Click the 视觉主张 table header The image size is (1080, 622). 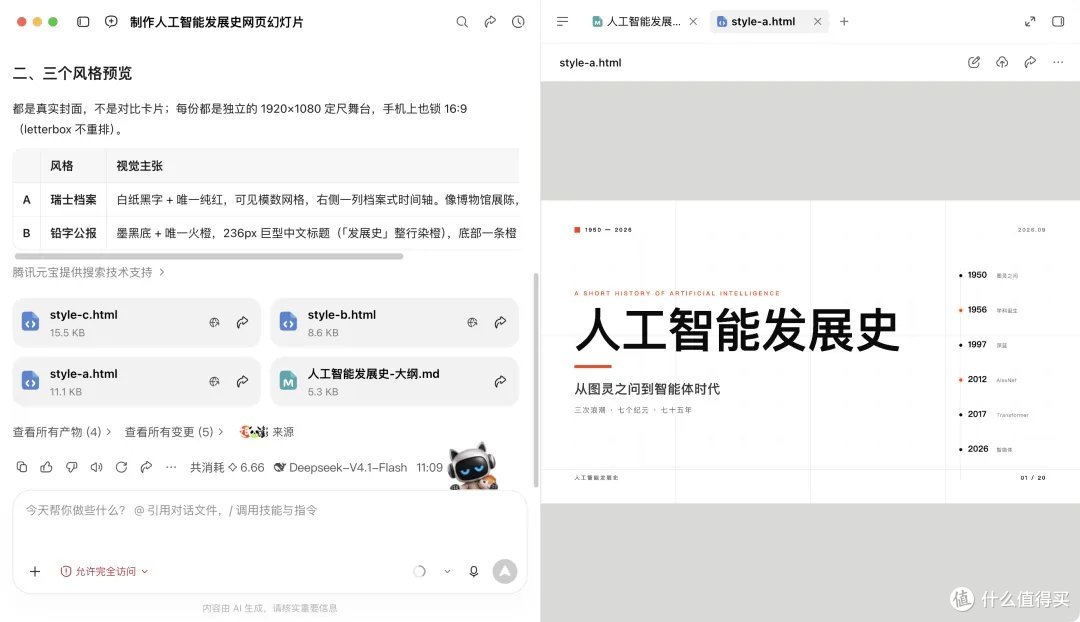(140, 166)
